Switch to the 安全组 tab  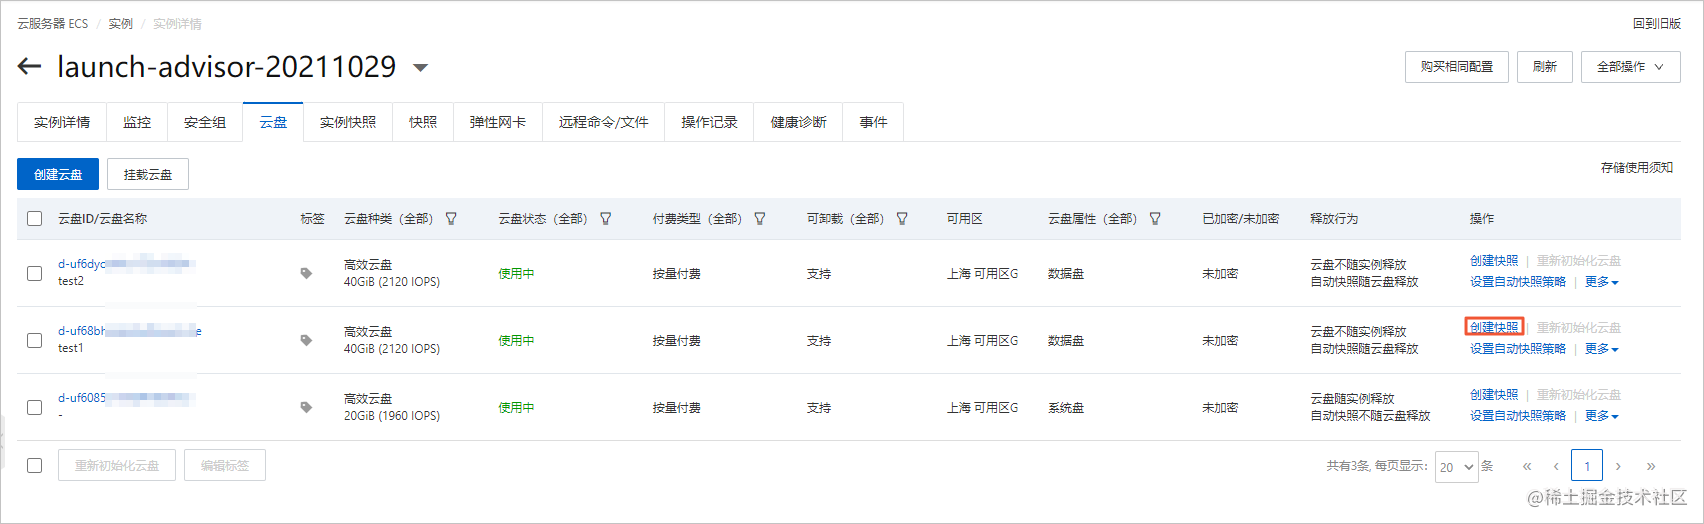(205, 122)
